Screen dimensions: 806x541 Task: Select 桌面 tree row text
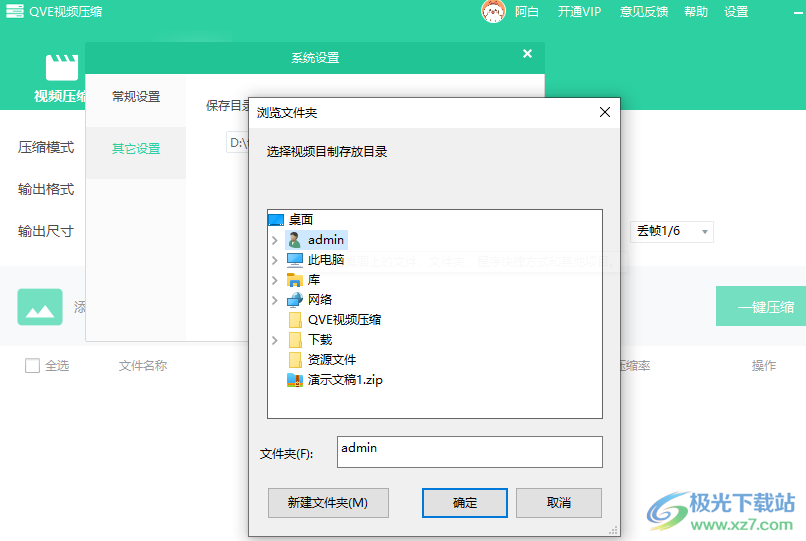(301, 220)
